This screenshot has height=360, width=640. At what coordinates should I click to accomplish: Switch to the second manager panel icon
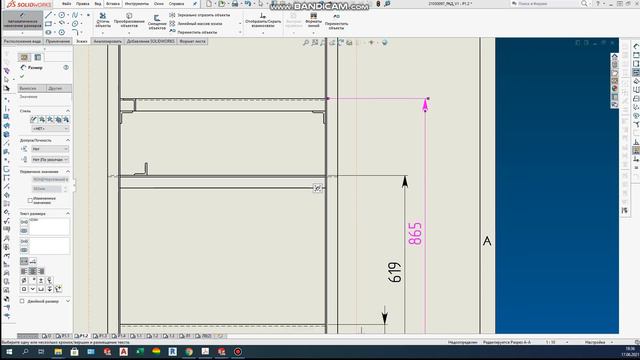coord(38,57)
